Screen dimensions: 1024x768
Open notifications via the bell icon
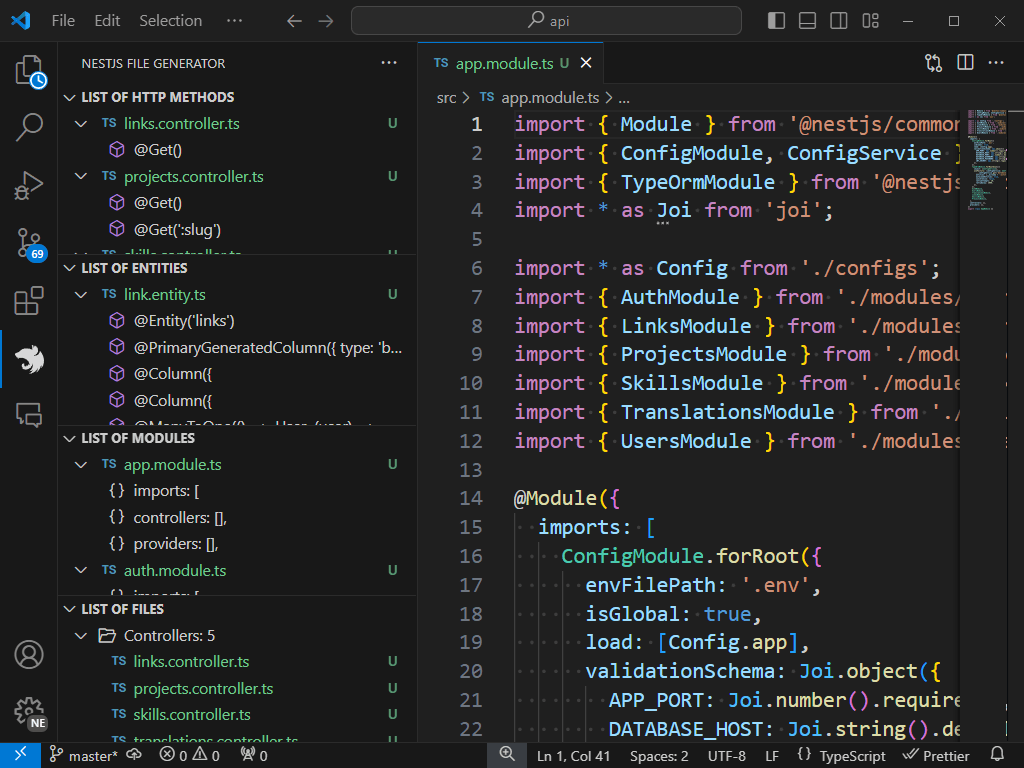point(998,755)
